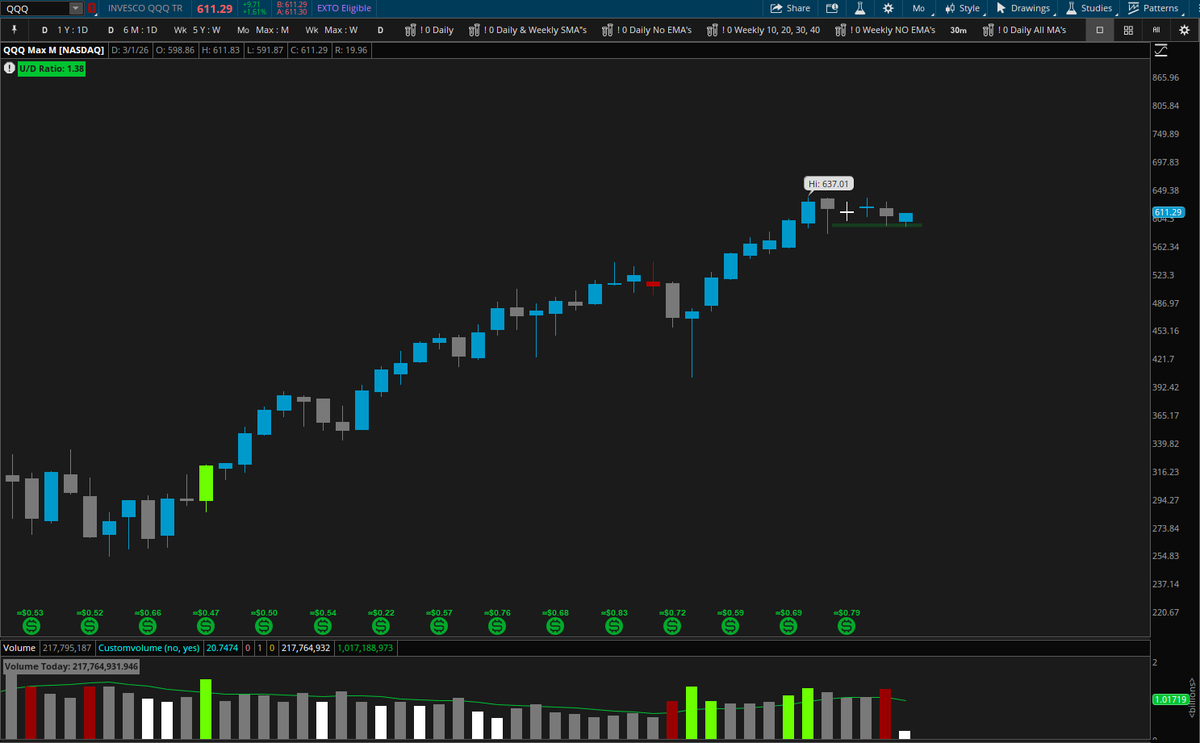Open the Style menu
This screenshot has width=1200, height=743.
(962, 8)
